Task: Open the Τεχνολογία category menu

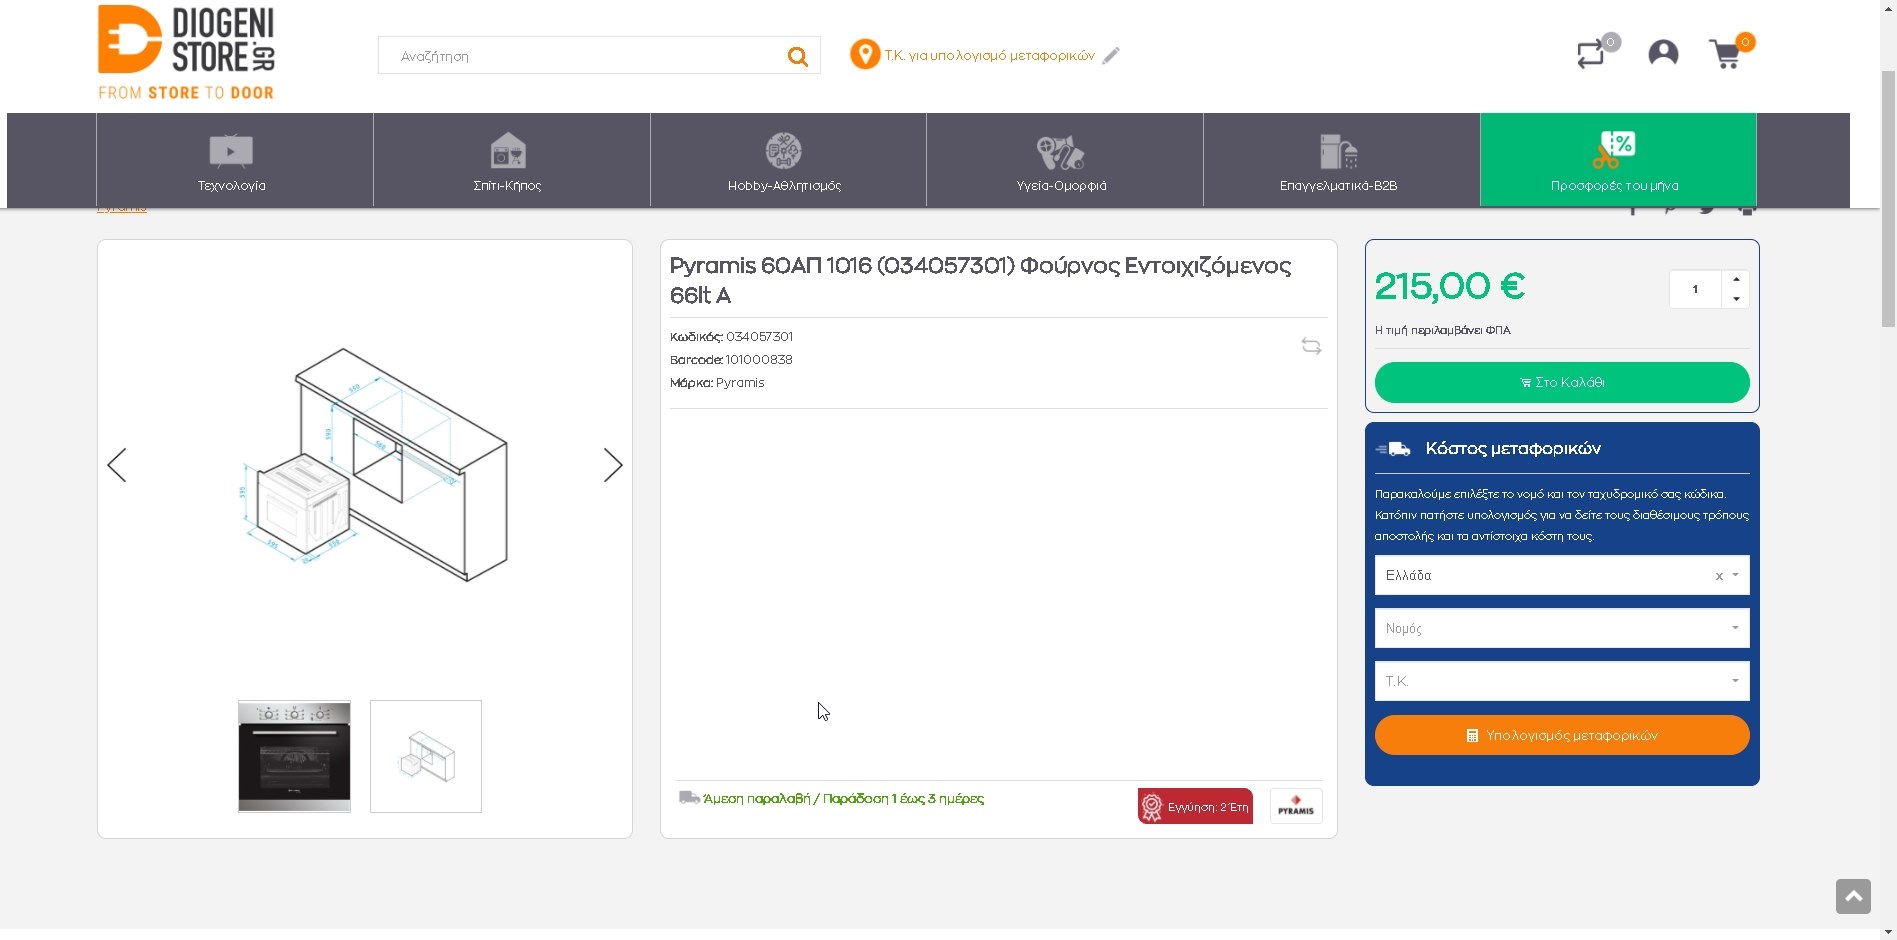Action: coord(235,160)
